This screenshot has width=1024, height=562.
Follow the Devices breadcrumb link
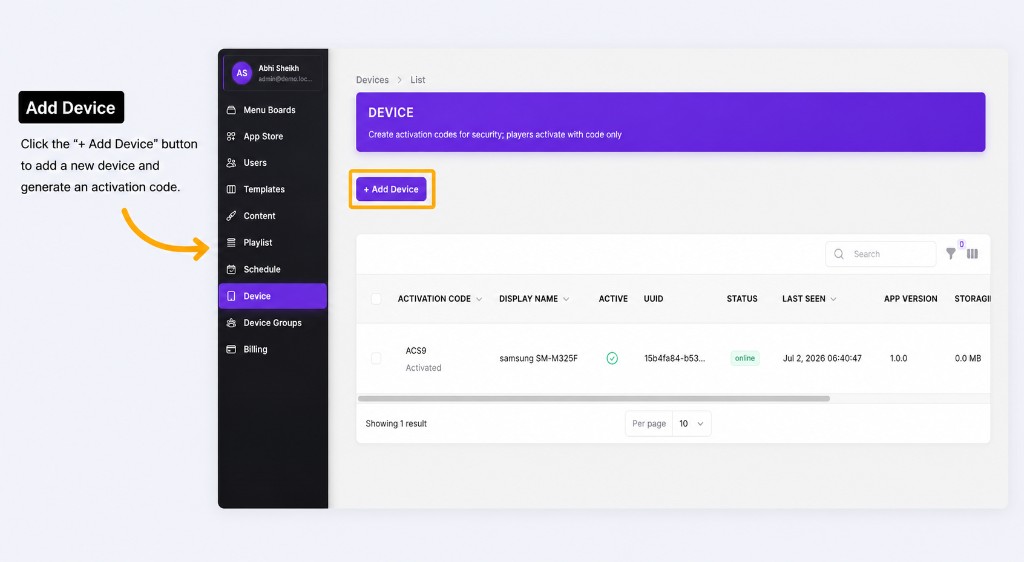coord(372,80)
